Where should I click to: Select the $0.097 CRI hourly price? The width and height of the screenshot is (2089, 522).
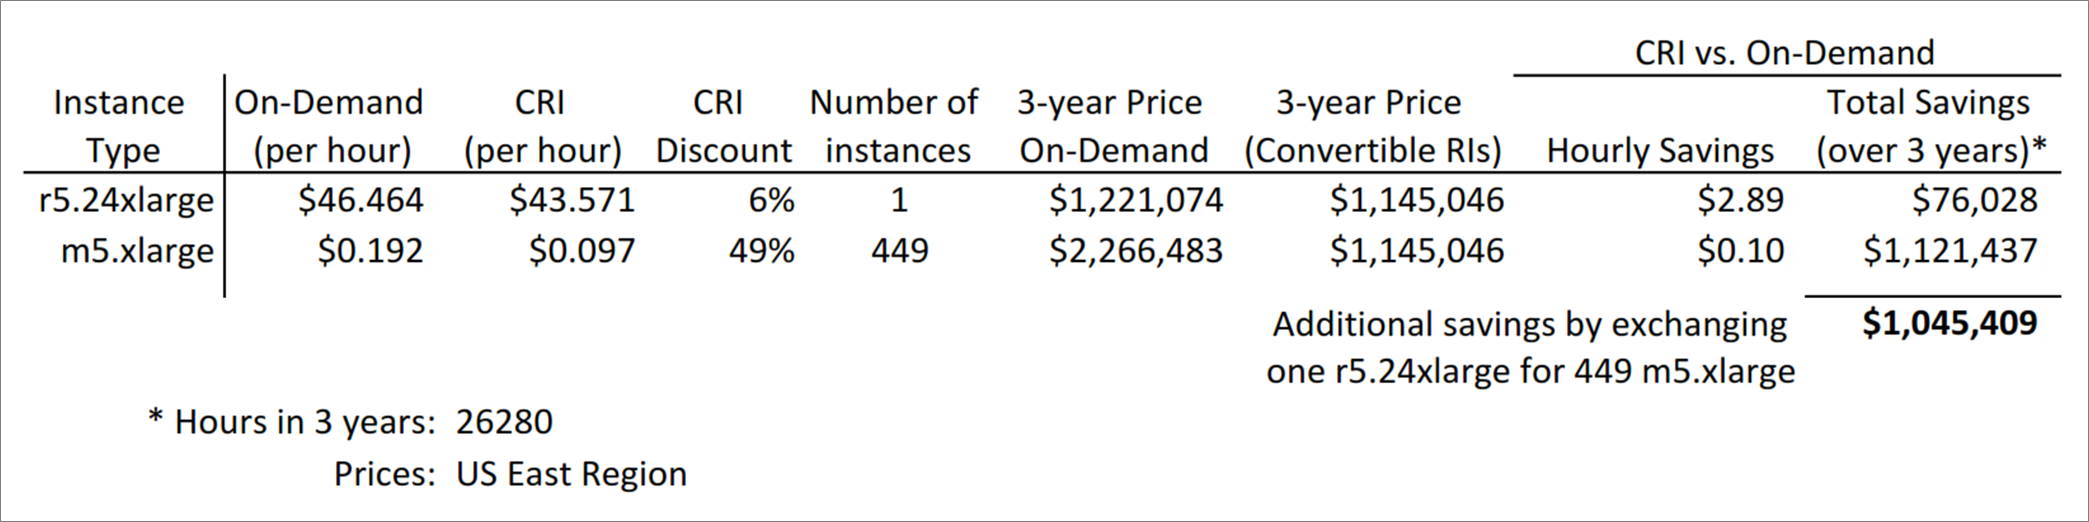[582, 250]
